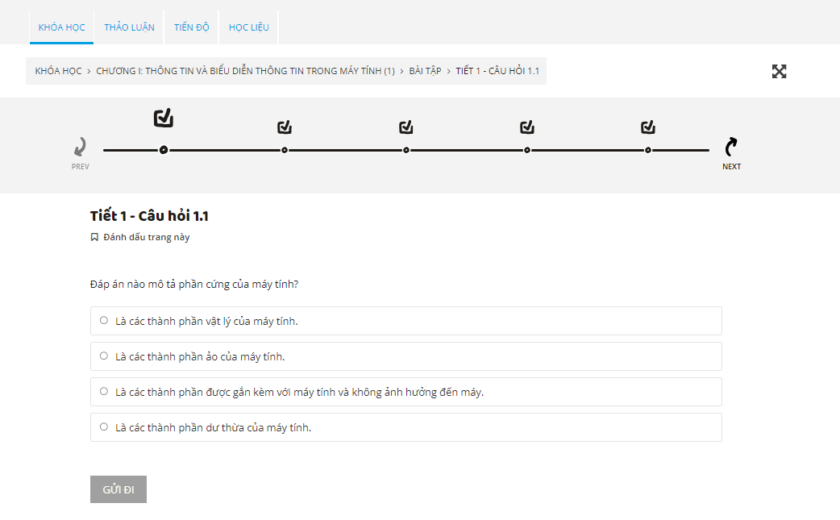Switch to the THẢO LUẬN tab
The image size is (840, 520).
pos(129,27)
